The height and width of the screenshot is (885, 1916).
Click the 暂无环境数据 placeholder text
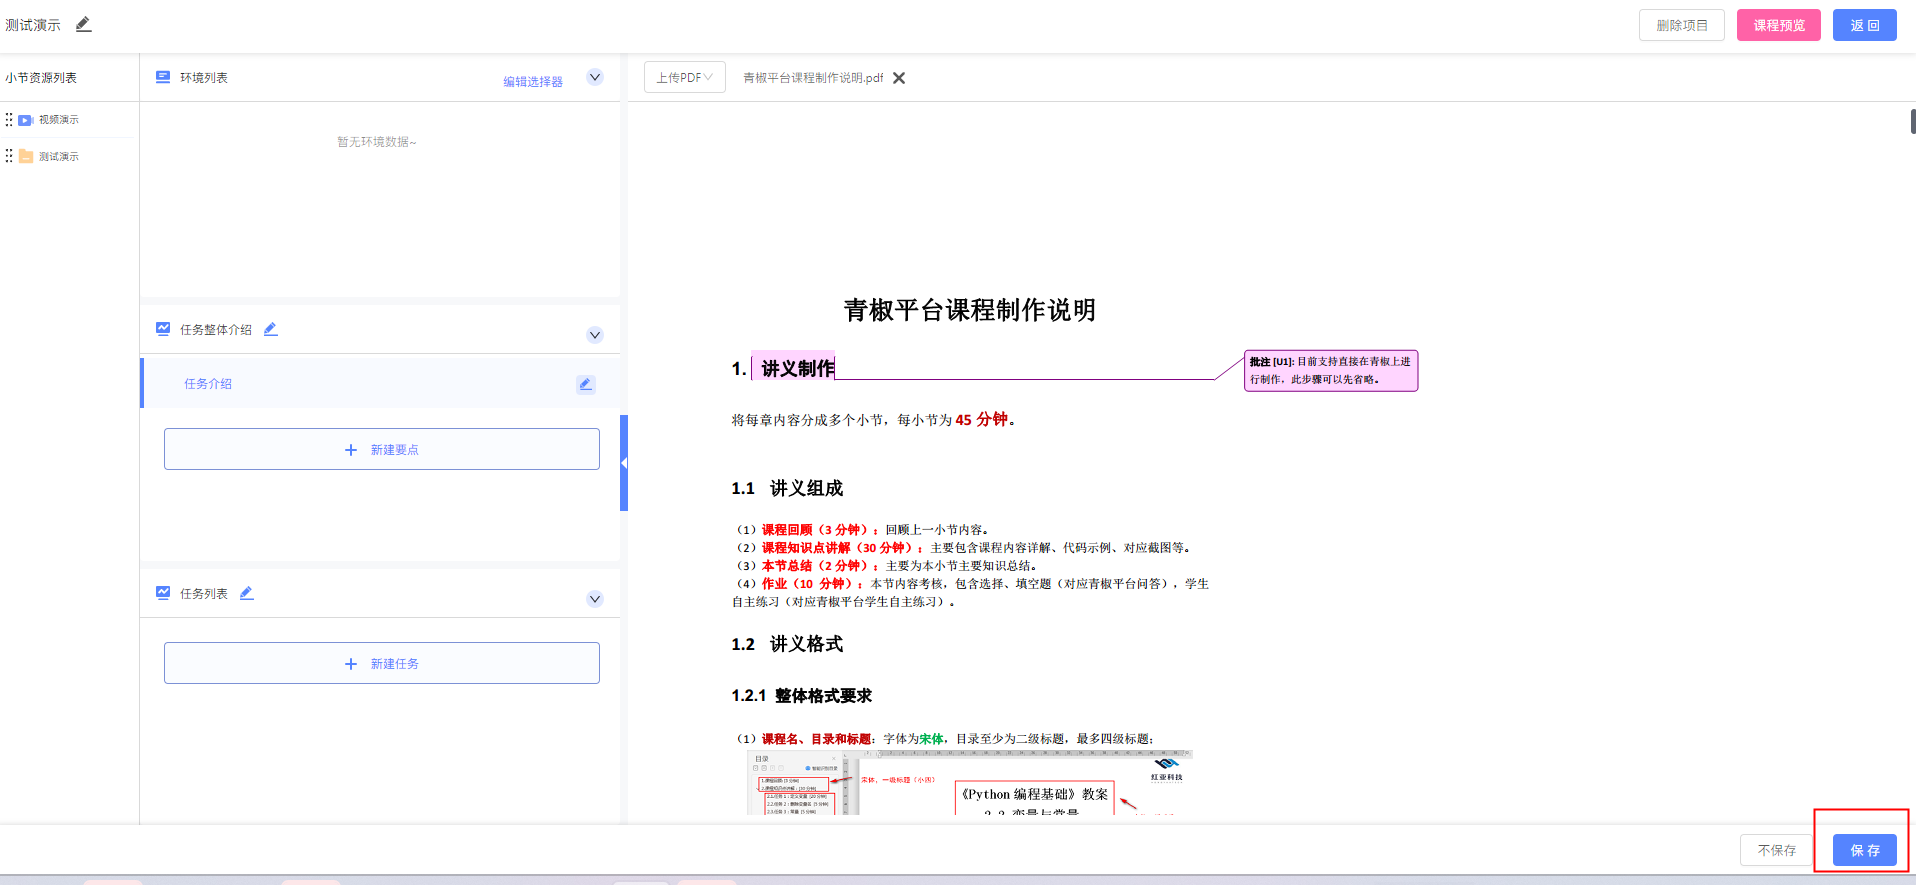pos(377,142)
